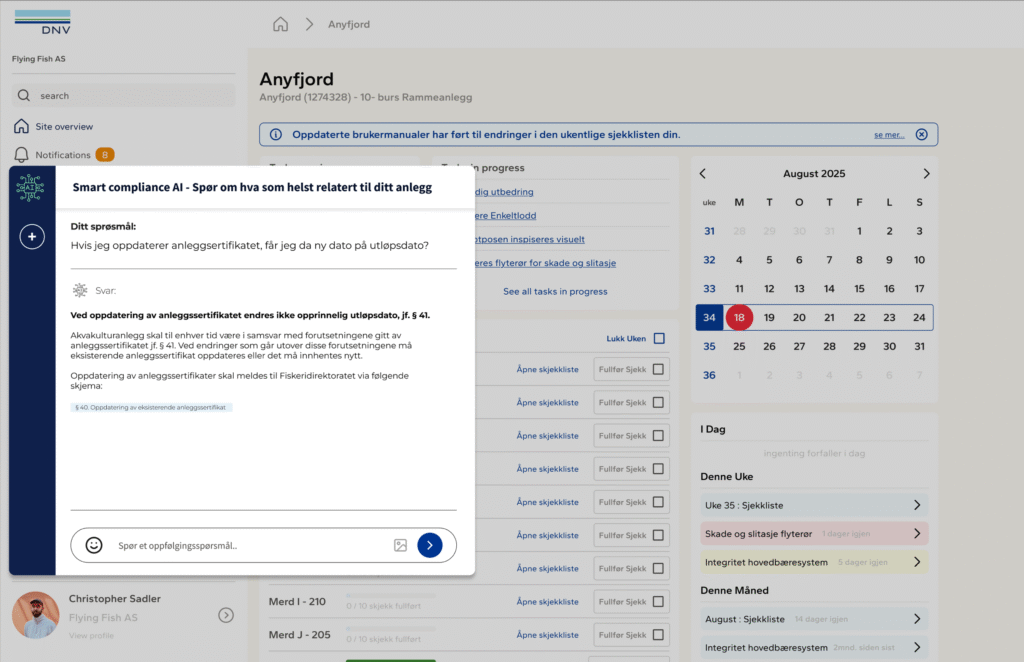Attach image via picture icon in chat
The width and height of the screenshot is (1024, 662).
(x=400, y=545)
